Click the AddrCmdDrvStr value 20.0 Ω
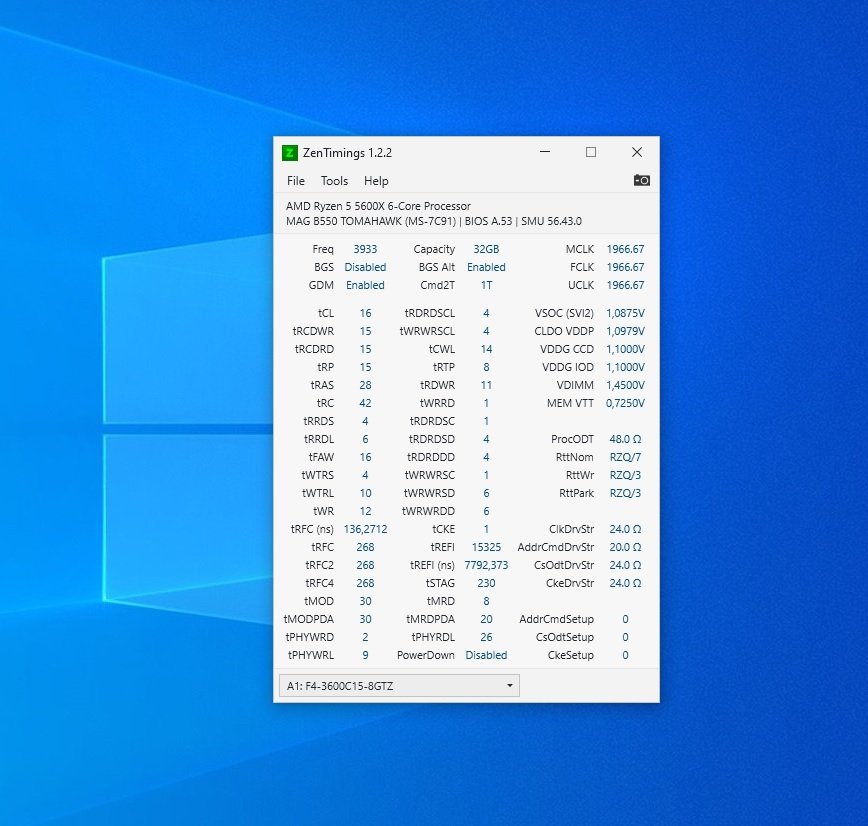This screenshot has width=868, height=826. point(625,547)
